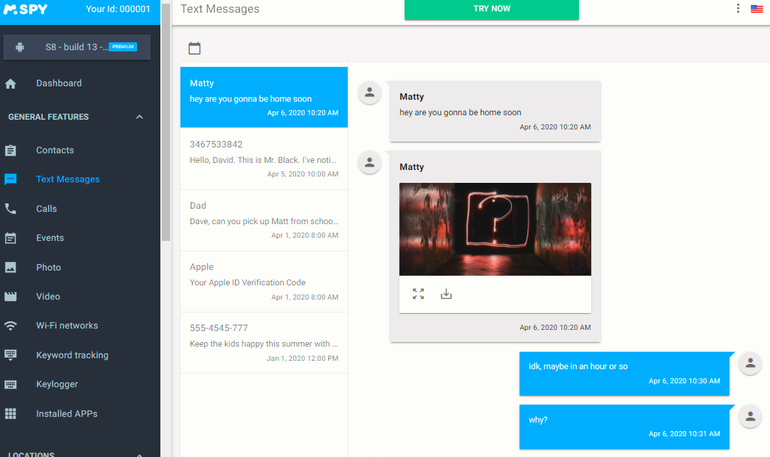This screenshot has height=457, width=770.
Task: Click Matty's avatar on first message
Action: coord(370,93)
